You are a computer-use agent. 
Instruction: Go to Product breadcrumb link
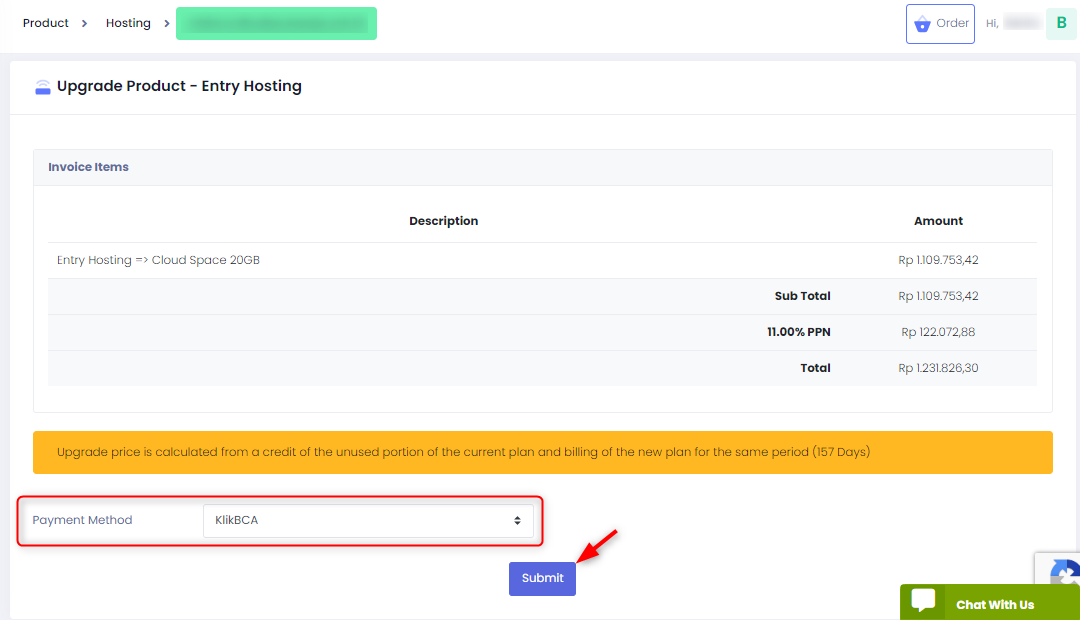pos(45,23)
